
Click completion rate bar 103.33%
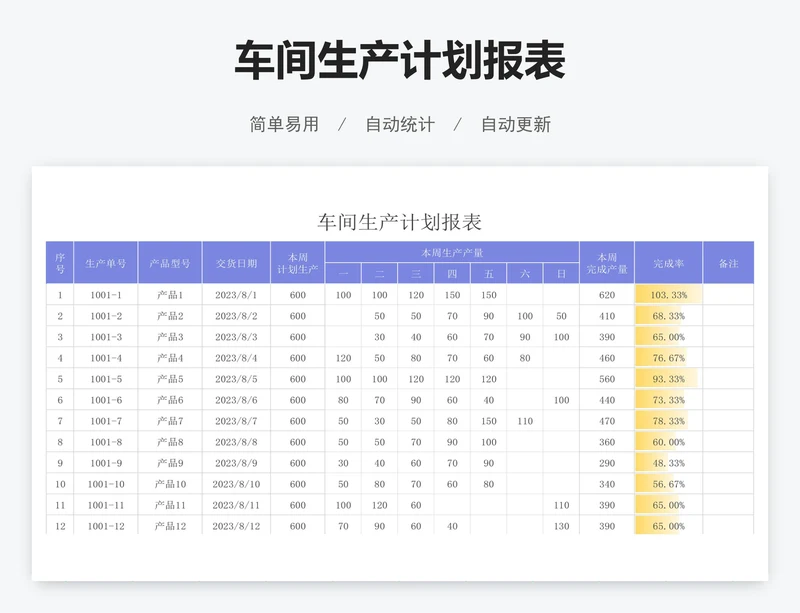coord(668,295)
